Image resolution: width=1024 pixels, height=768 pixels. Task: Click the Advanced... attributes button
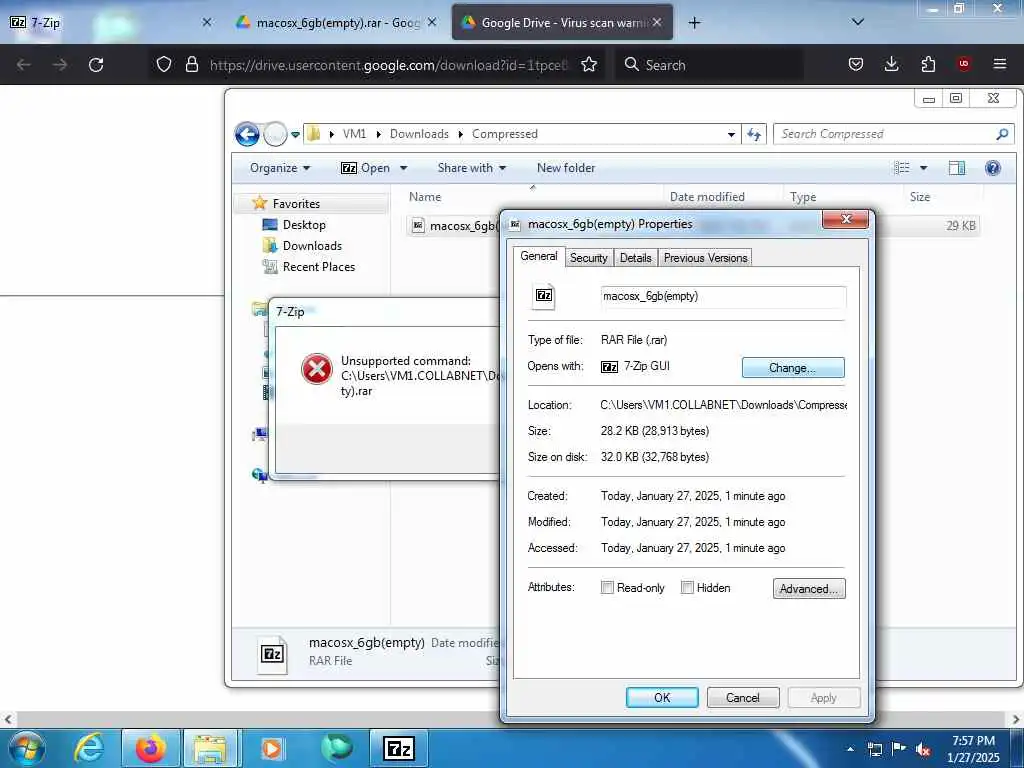click(809, 588)
